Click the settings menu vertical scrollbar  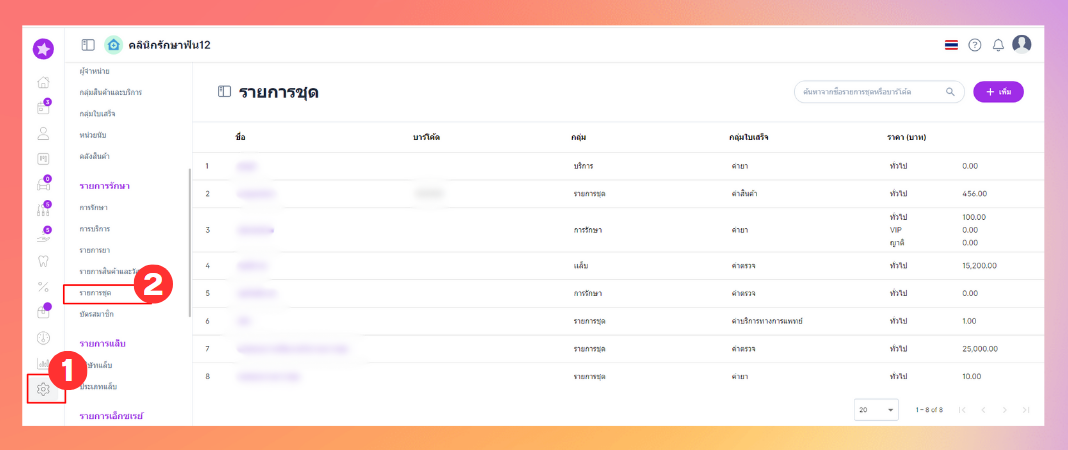click(x=189, y=242)
